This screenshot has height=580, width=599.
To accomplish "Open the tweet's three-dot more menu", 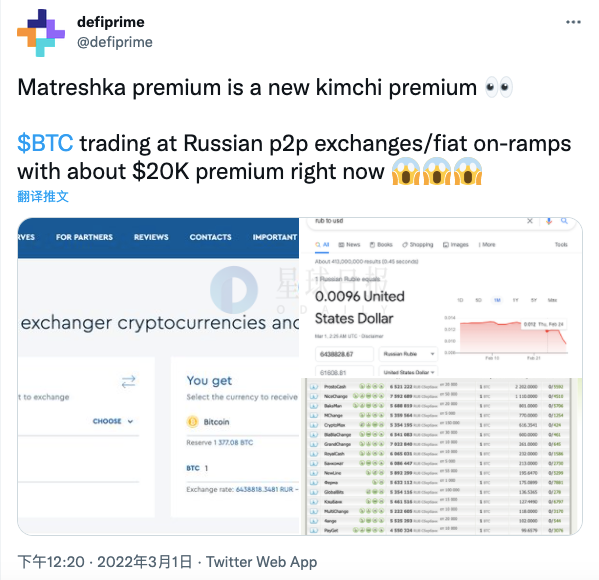I will pyautogui.click(x=573, y=22).
